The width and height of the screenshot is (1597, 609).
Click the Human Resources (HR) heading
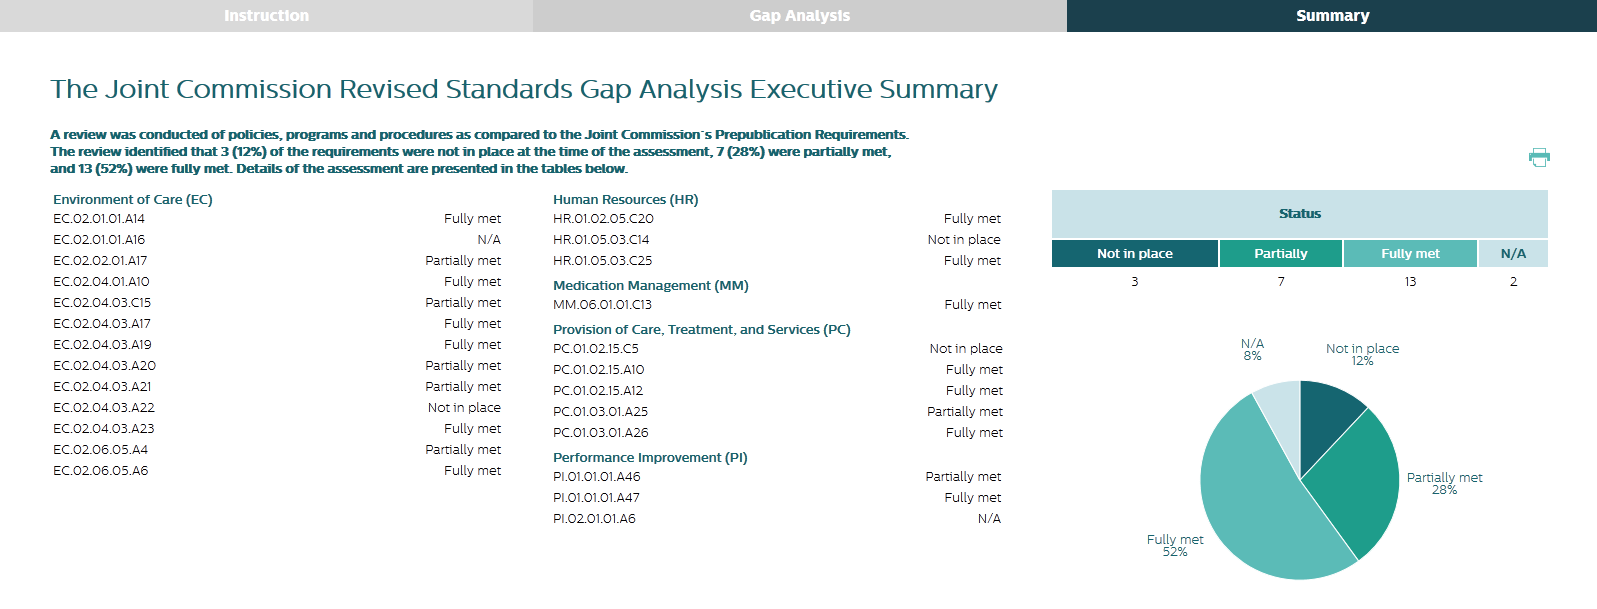tap(626, 200)
